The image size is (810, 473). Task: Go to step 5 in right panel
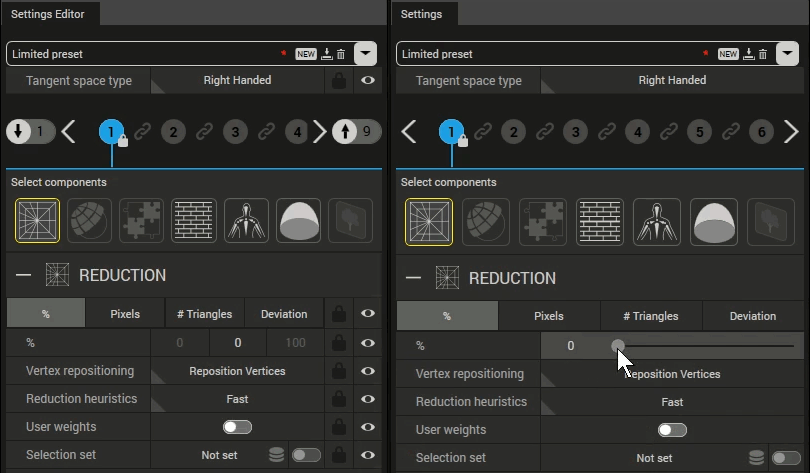pos(699,131)
